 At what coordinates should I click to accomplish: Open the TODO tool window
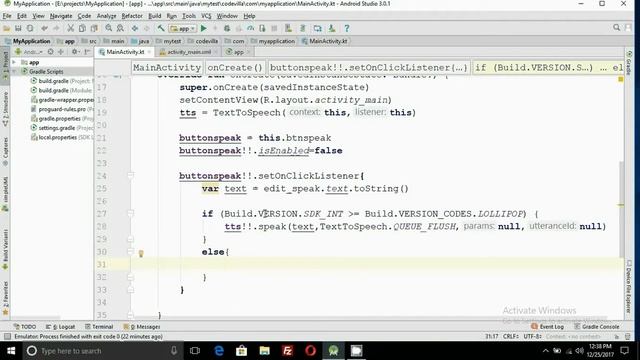(x=24, y=327)
